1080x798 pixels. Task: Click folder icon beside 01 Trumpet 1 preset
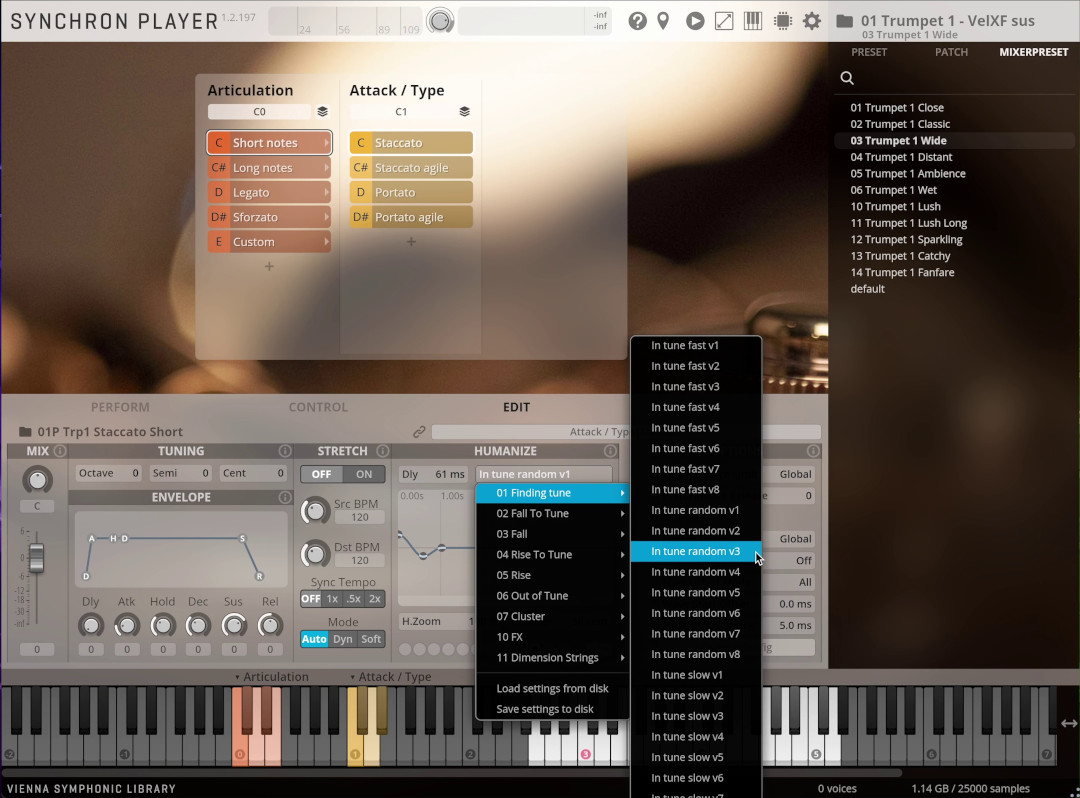tap(844, 21)
